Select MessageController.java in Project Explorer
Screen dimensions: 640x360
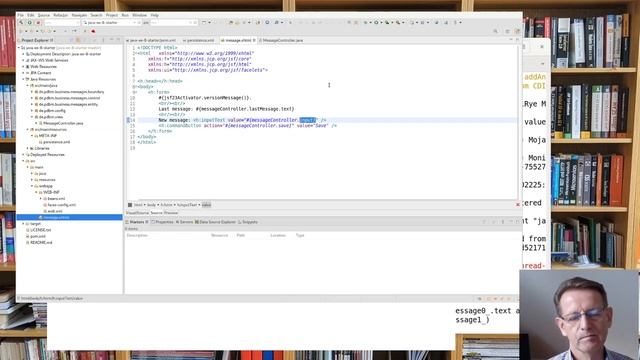pyautogui.click(x=63, y=123)
